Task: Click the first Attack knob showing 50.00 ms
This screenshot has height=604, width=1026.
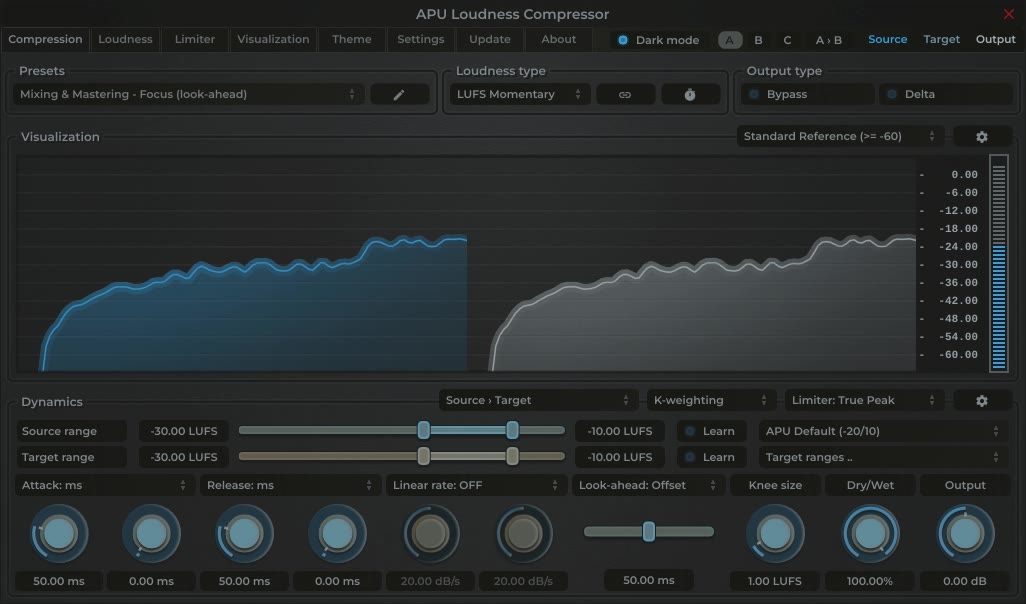Action: [x=59, y=534]
